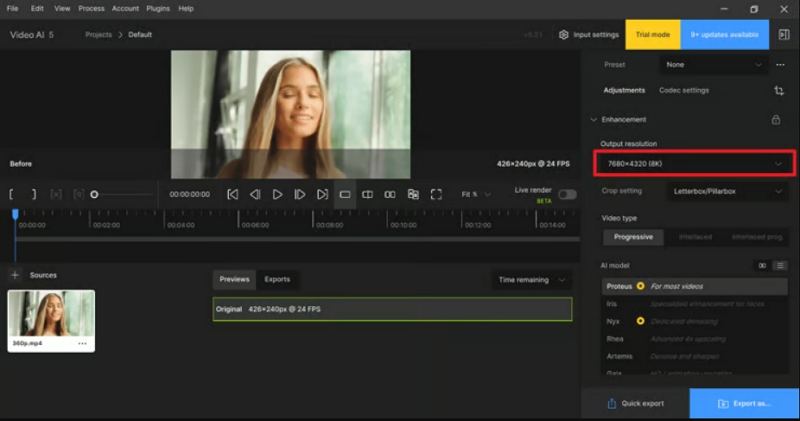Click timeline at the 00:06:00 mark
Image resolution: width=800 pixels, height=421 pixels.
coord(255,225)
